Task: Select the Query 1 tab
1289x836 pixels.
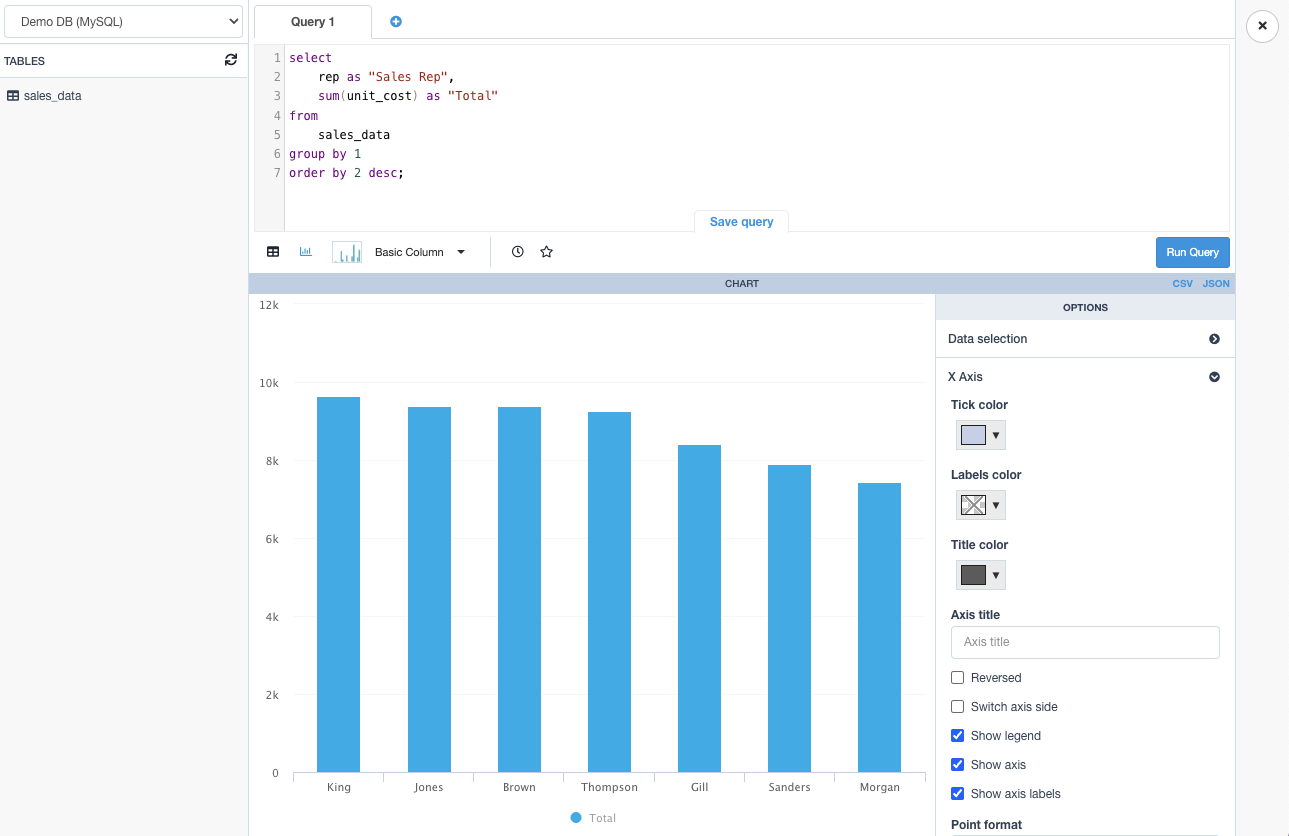Action: (313, 22)
